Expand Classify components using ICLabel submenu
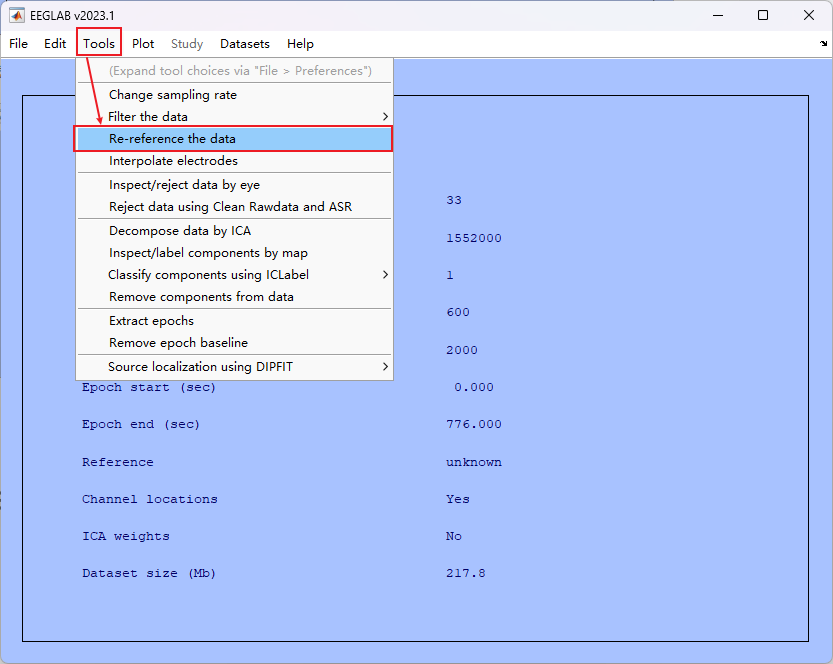 234,275
